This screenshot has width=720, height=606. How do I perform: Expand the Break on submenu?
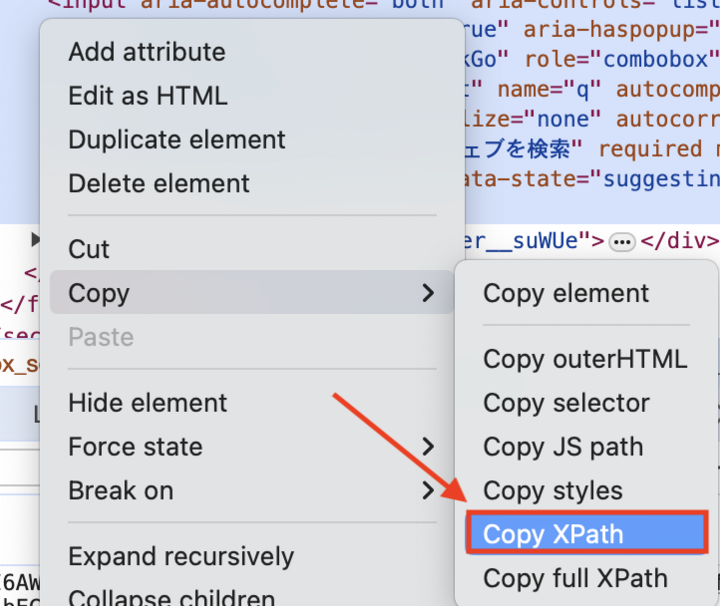pos(429,491)
